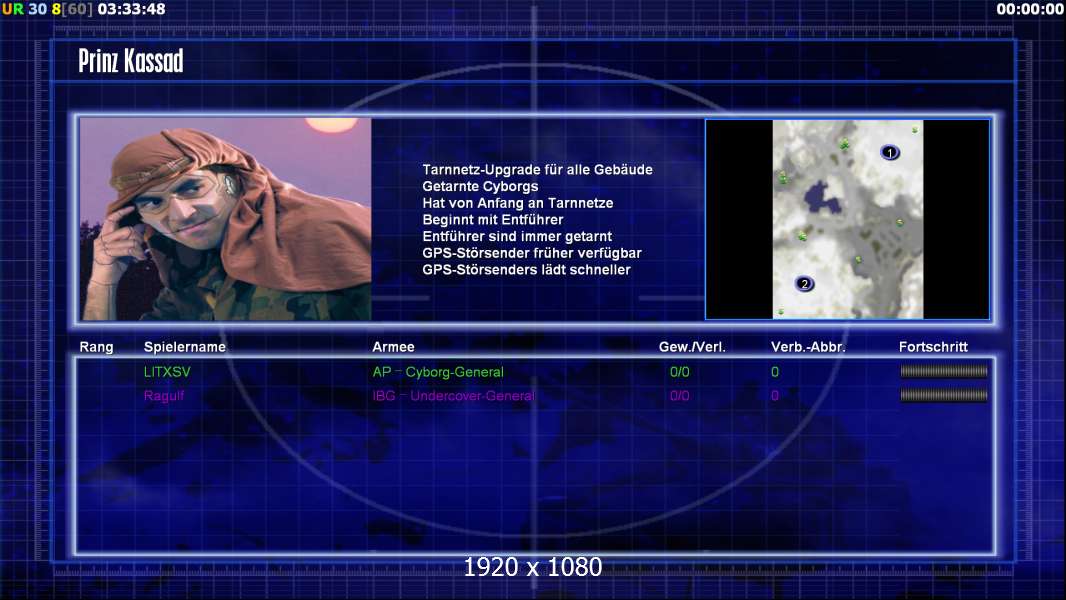1066x600 pixels.
Task: Click 'Getarnte Cyborgs' ability line
Action: [480, 186]
